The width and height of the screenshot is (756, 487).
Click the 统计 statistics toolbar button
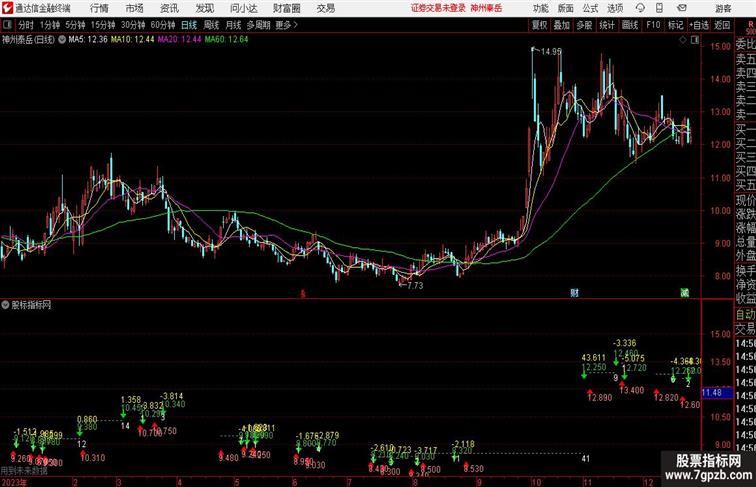tap(607, 25)
